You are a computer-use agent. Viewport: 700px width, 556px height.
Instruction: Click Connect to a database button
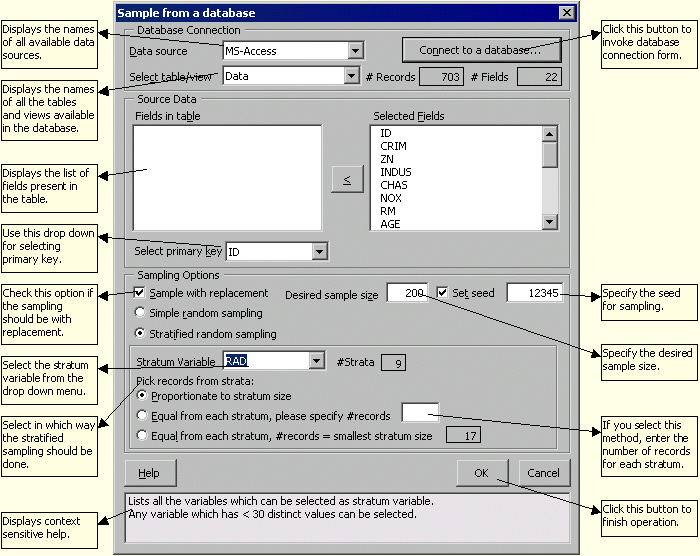480,50
